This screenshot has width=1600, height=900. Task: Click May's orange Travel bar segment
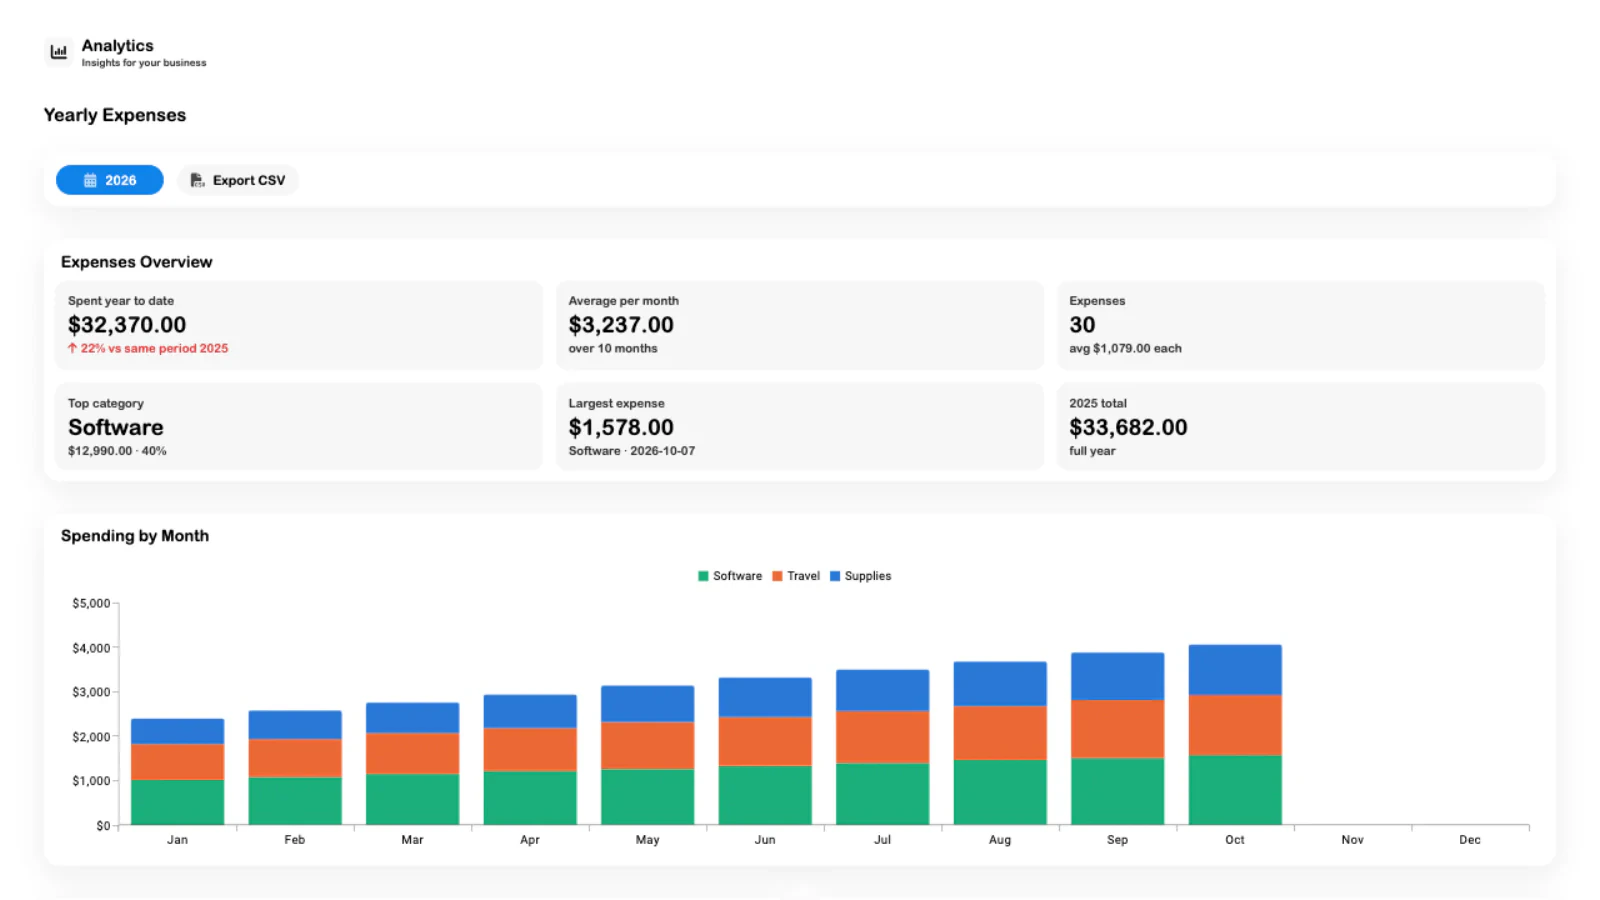[647, 745]
